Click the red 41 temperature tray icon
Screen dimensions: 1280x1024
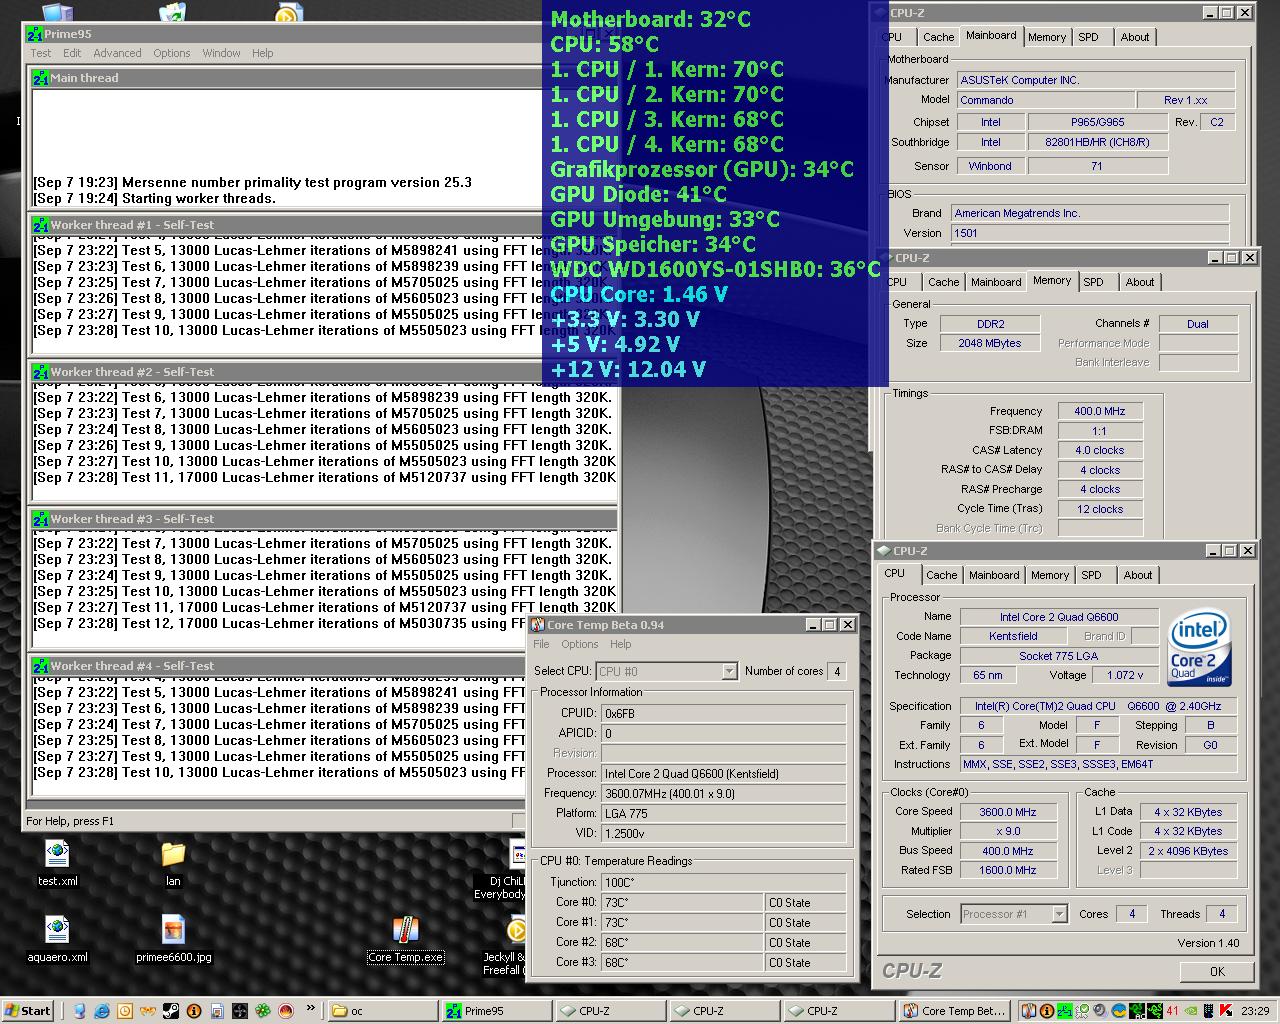(x=1172, y=1011)
